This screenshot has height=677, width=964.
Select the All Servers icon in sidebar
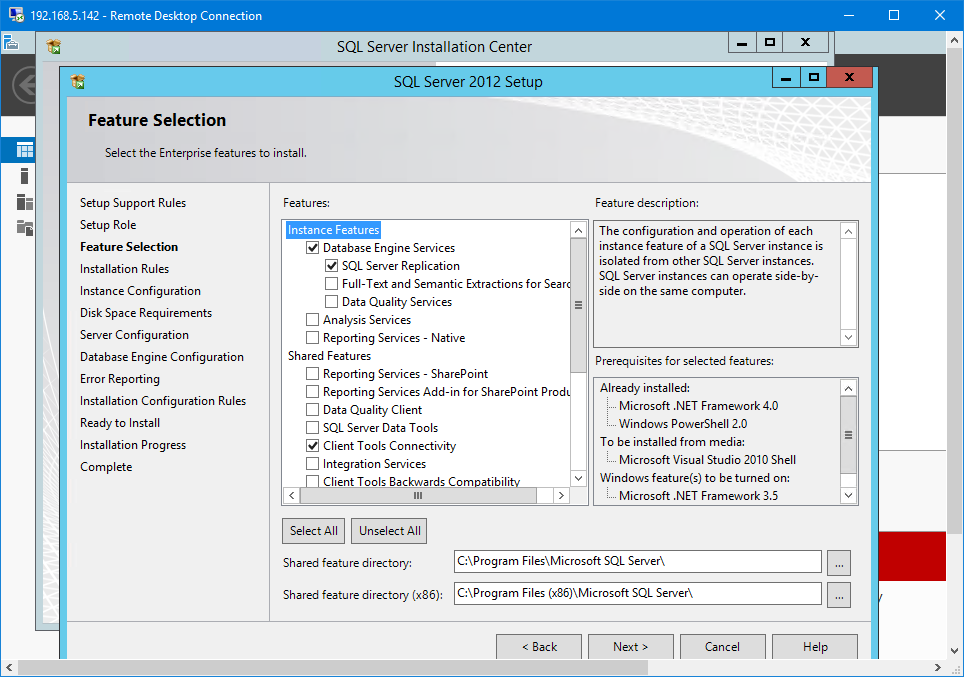[x=25, y=202]
